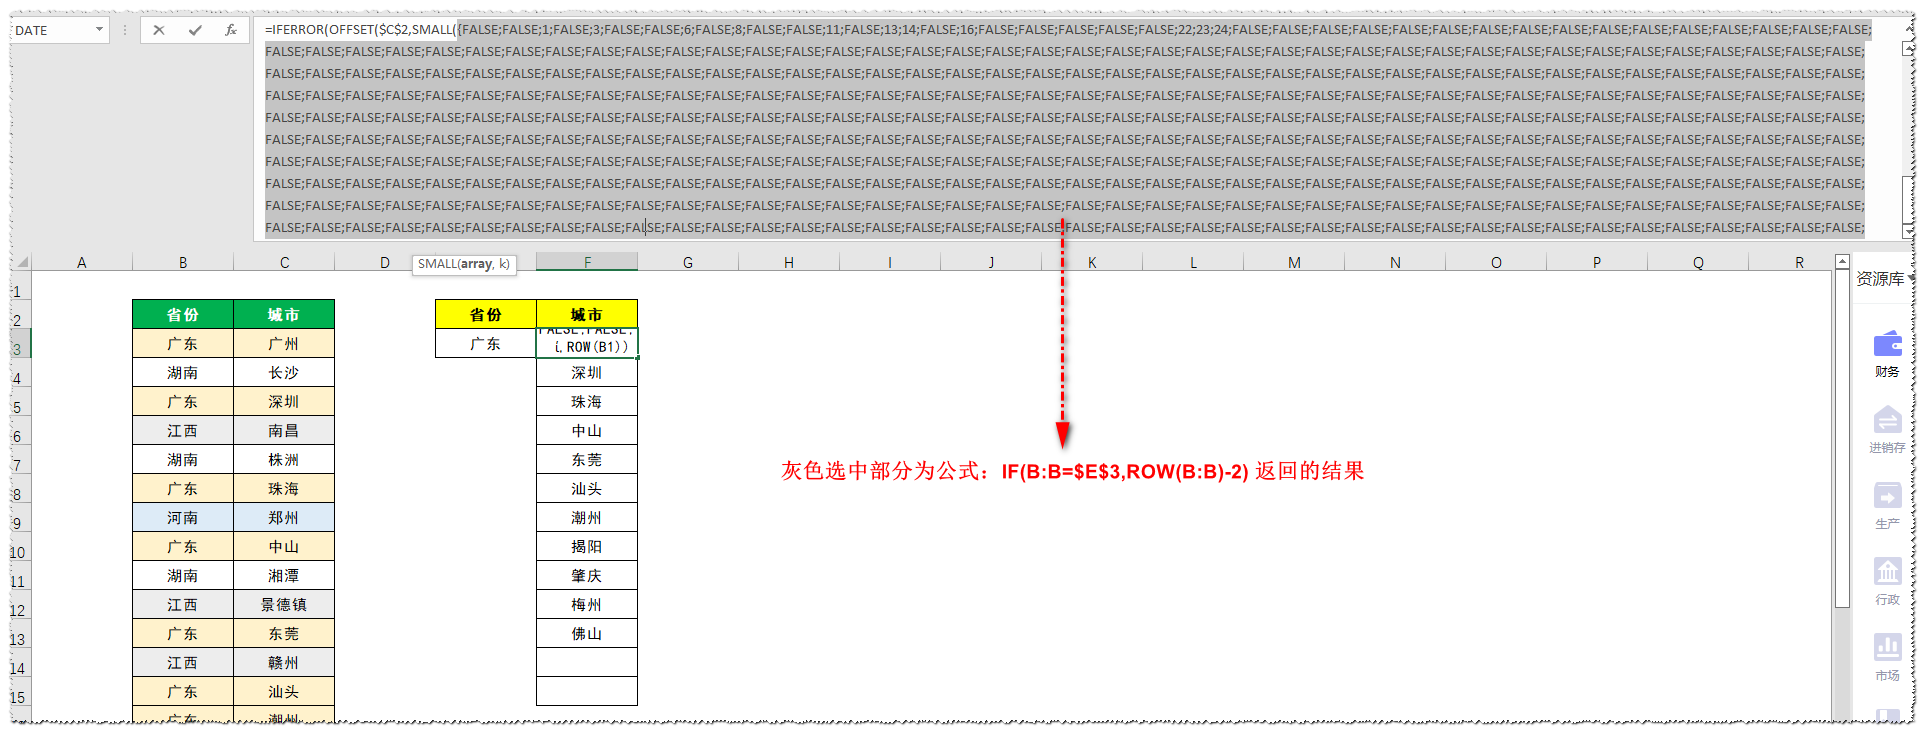Select 深圳 in the result list
This screenshot has width=1925, height=733.
(x=587, y=372)
